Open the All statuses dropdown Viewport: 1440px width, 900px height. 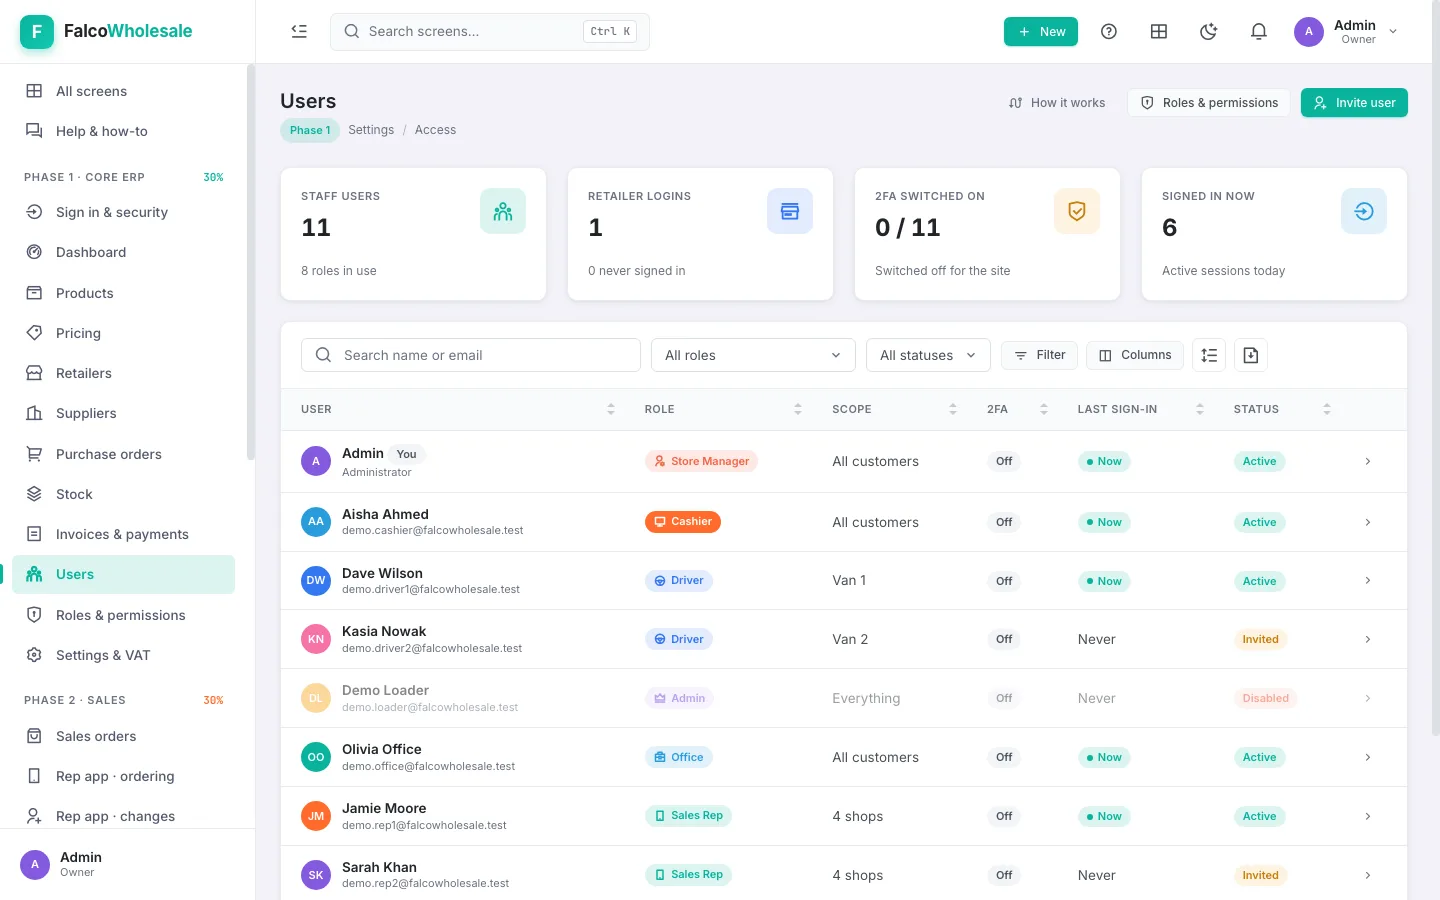click(928, 355)
